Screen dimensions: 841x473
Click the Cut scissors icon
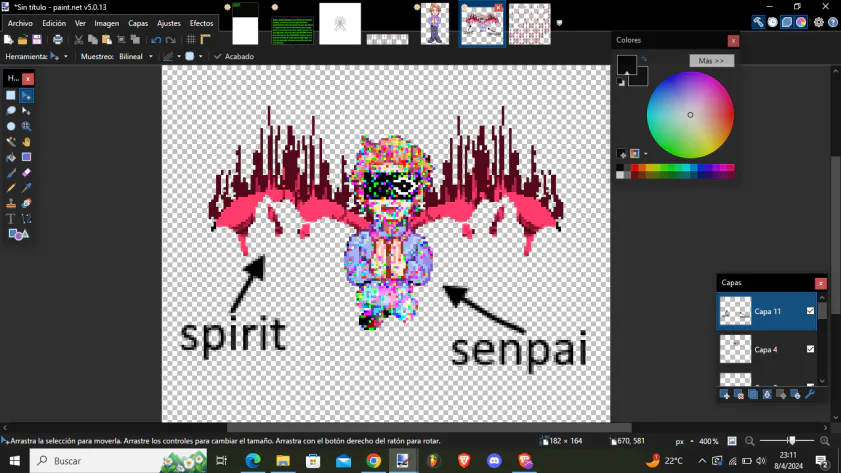tap(79, 40)
